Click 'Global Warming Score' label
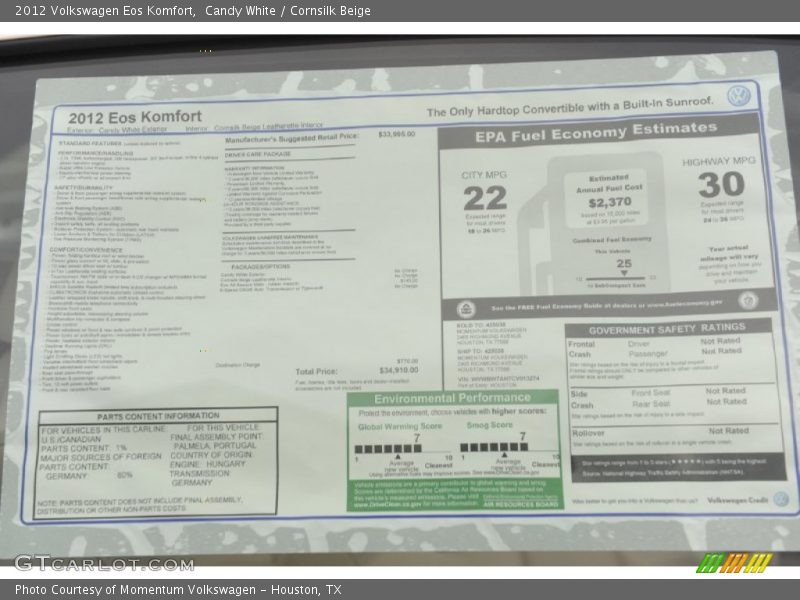Image resolution: width=800 pixels, height=600 pixels. (x=400, y=426)
